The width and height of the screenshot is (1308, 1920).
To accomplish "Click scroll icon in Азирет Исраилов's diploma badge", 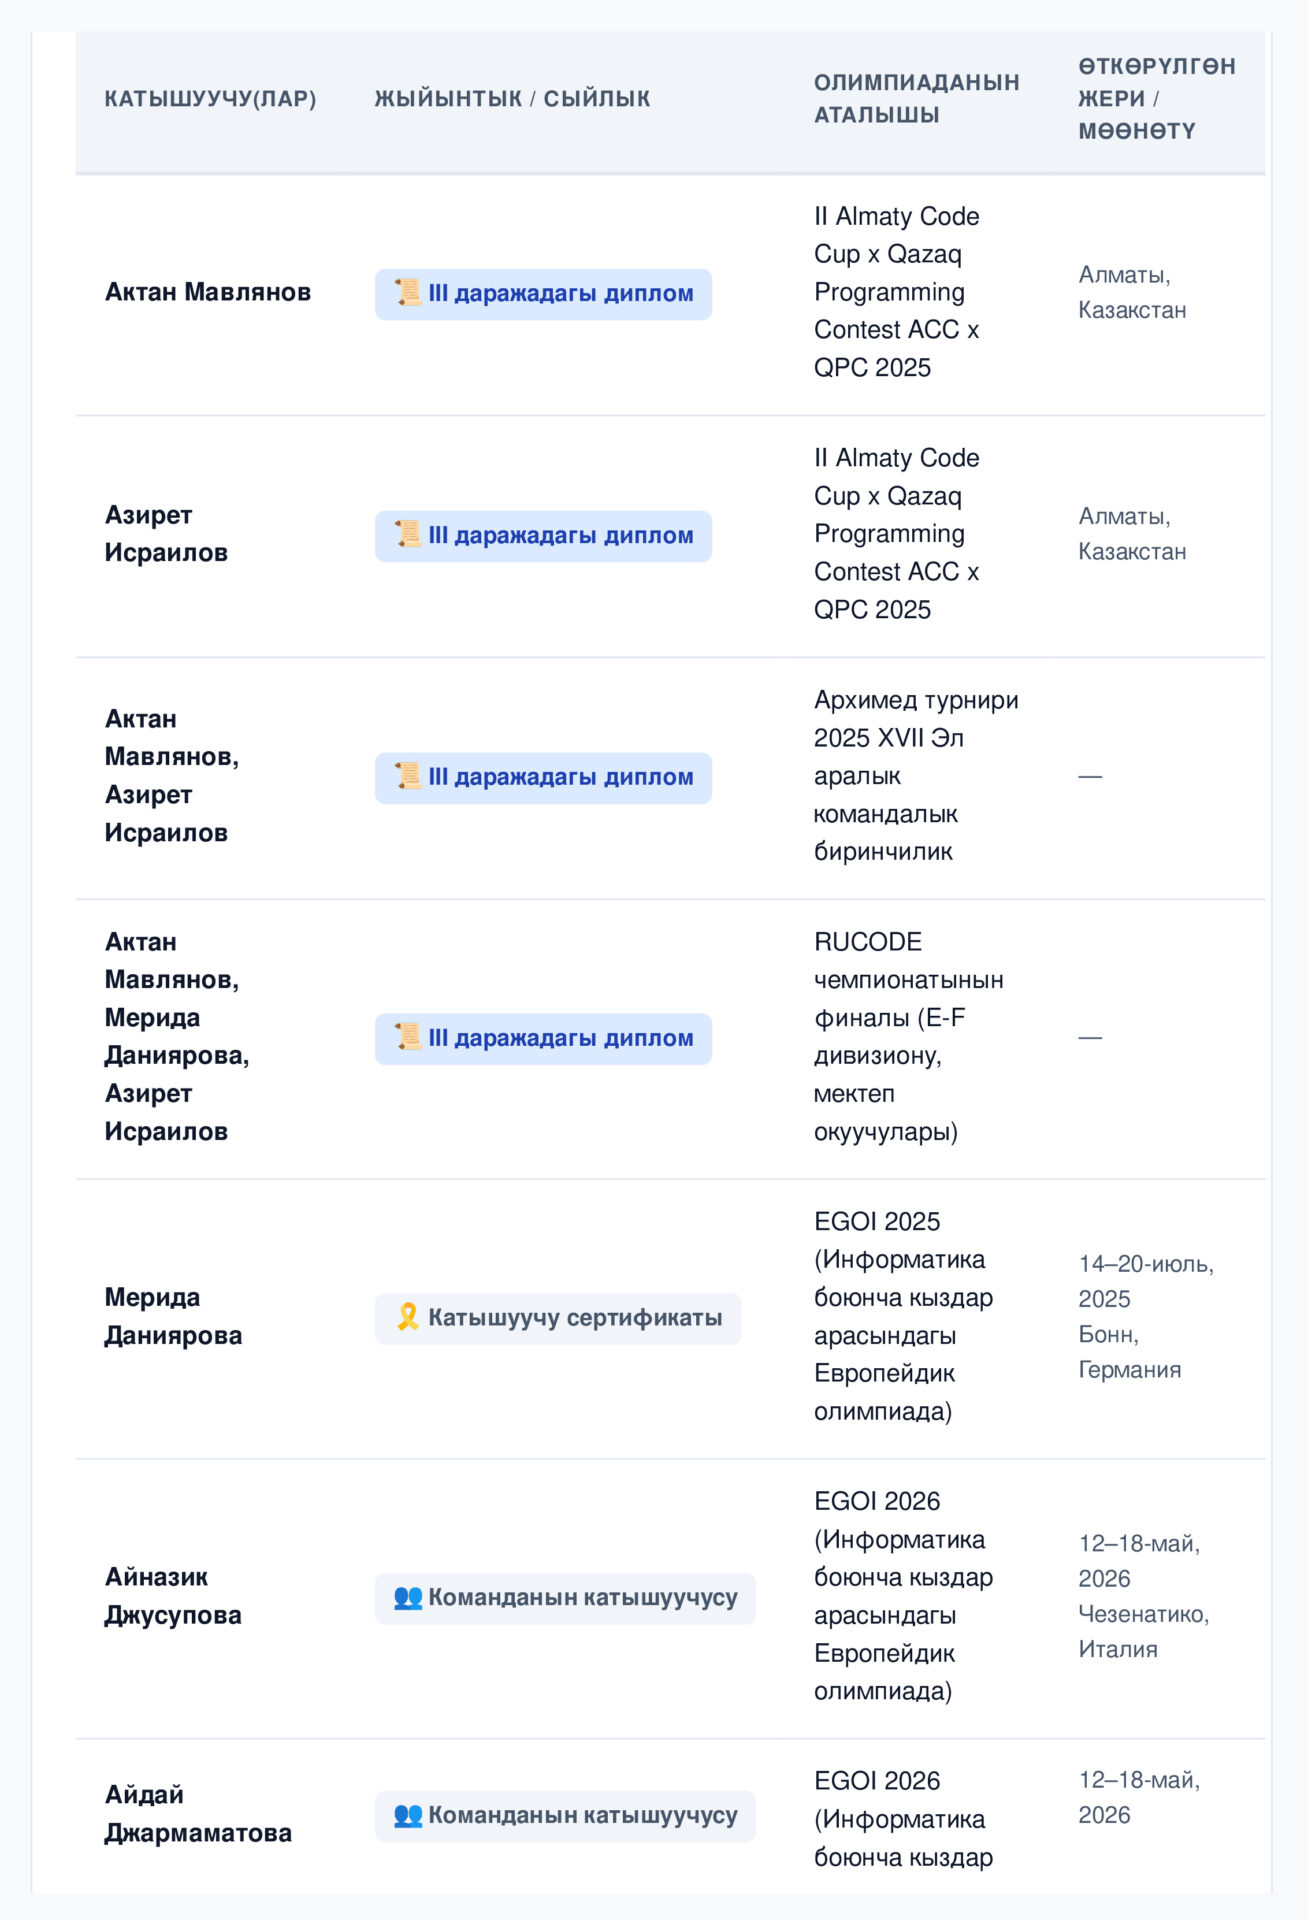I will (407, 535).
